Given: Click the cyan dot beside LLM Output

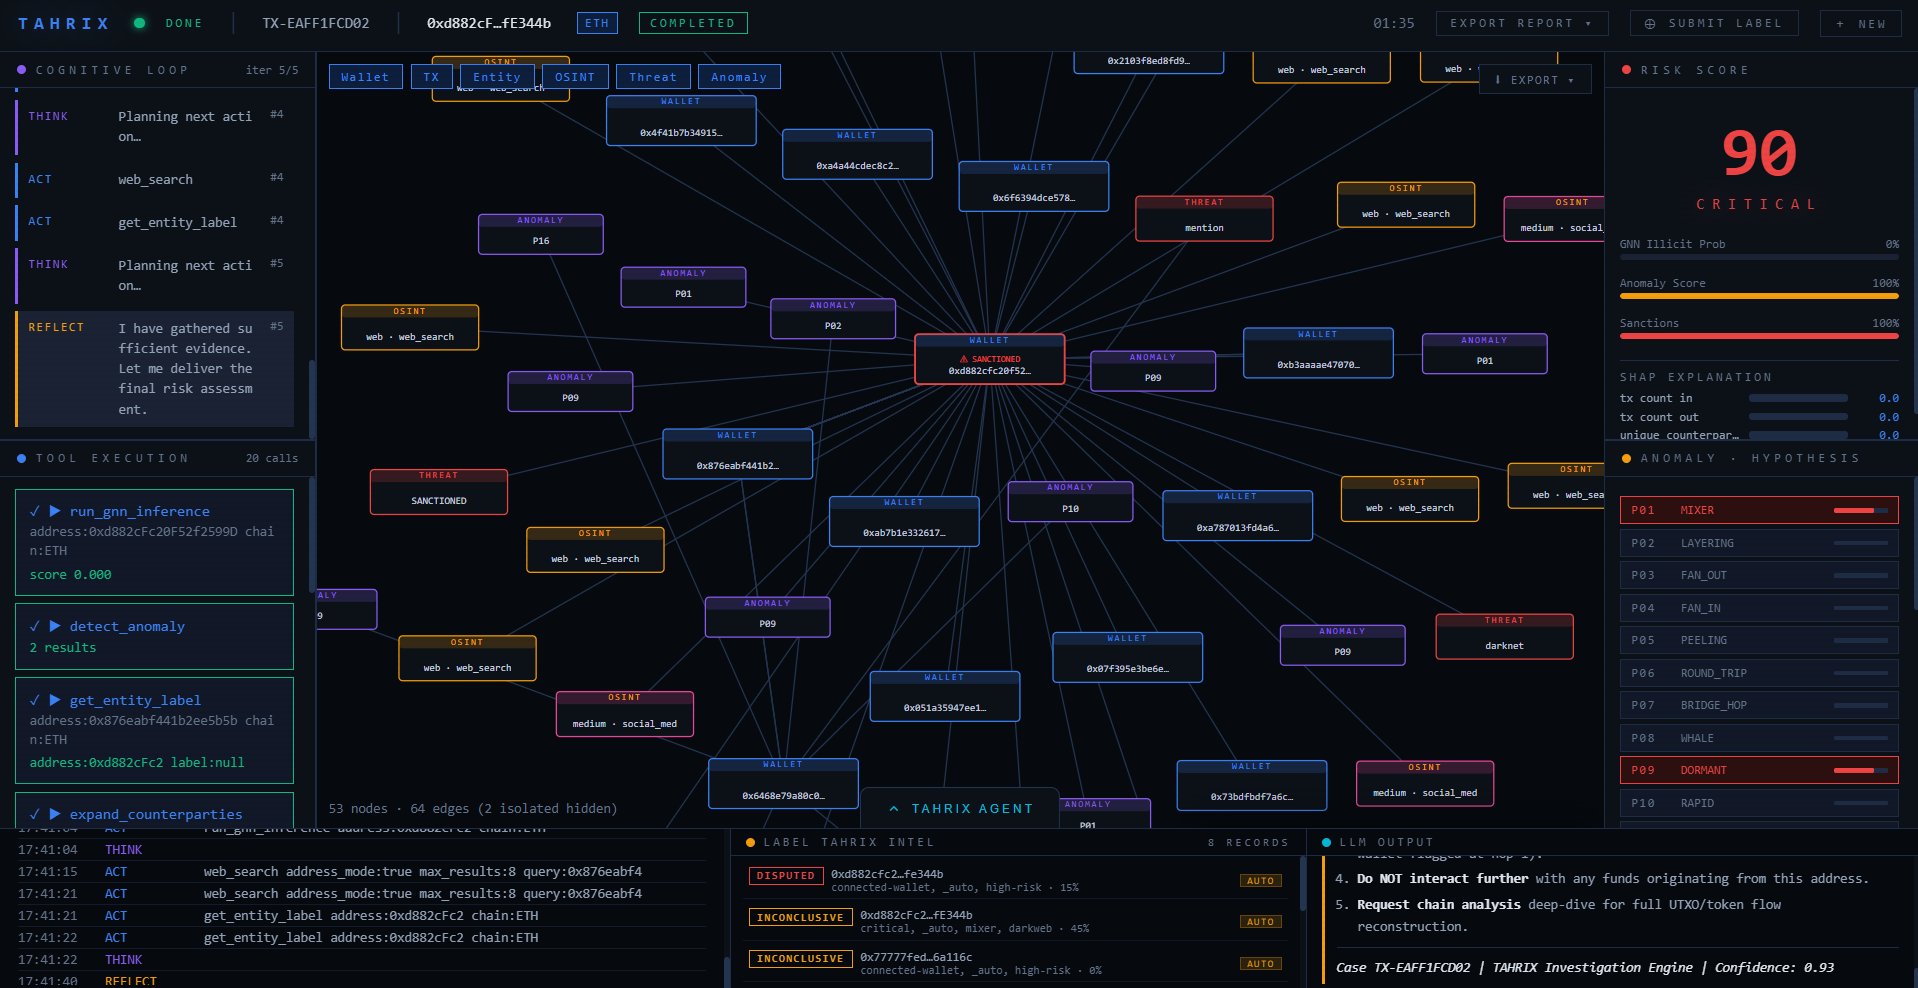Looking at the screenshot, I should [1327, 843].
